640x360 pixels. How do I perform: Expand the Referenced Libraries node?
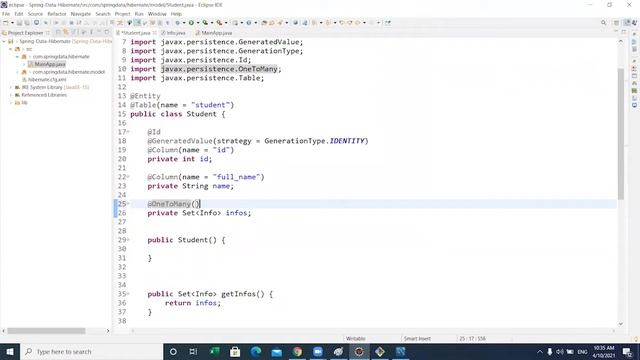coord(11,95)
